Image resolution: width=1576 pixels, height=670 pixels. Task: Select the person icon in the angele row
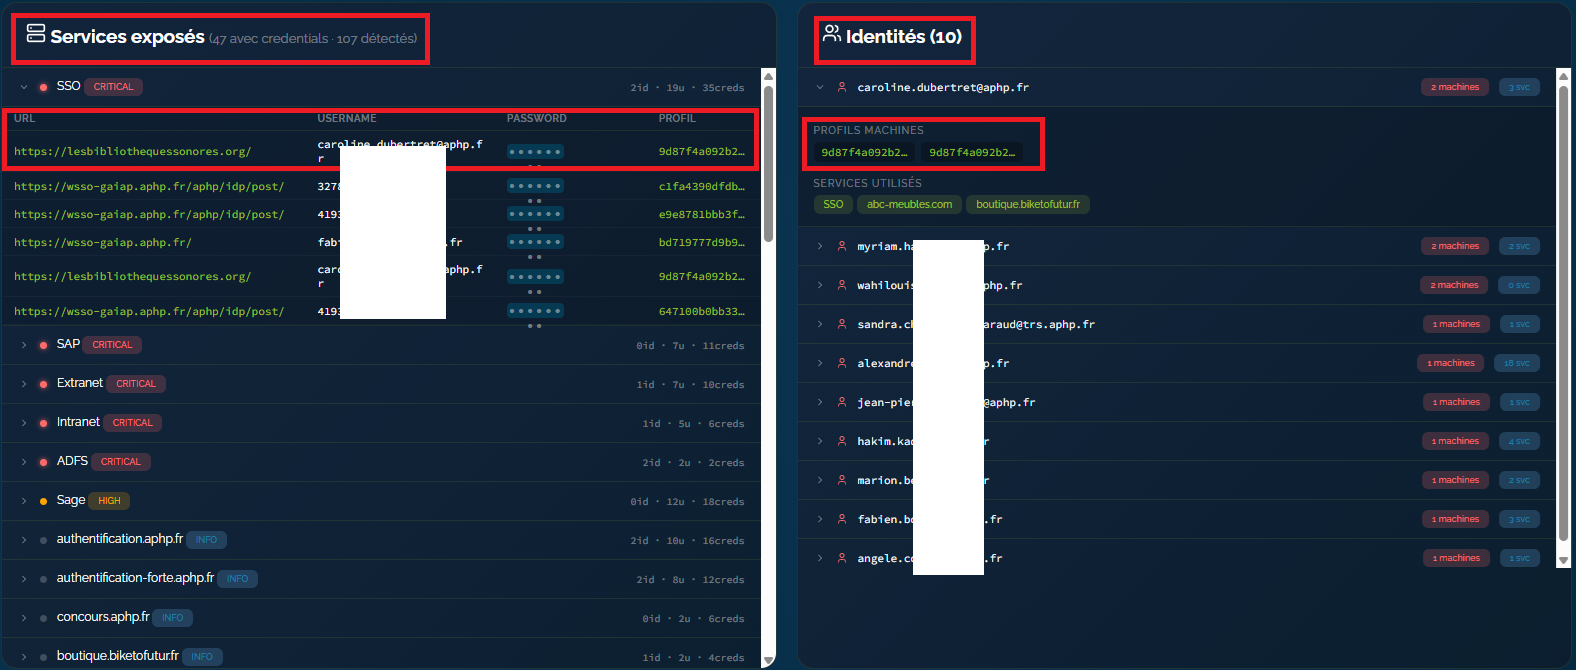[x=842, y=558]
